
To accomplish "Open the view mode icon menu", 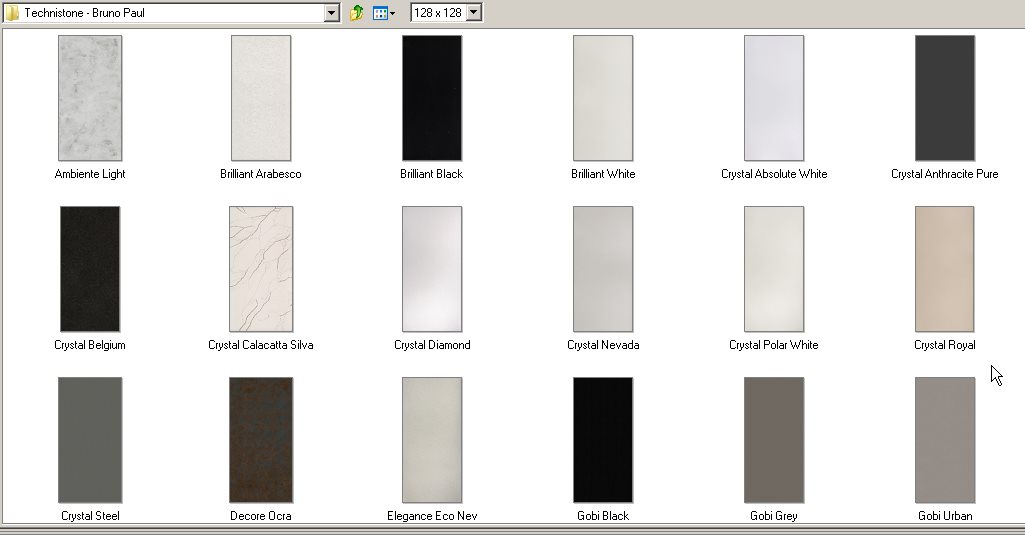I will tap(384, 12).
